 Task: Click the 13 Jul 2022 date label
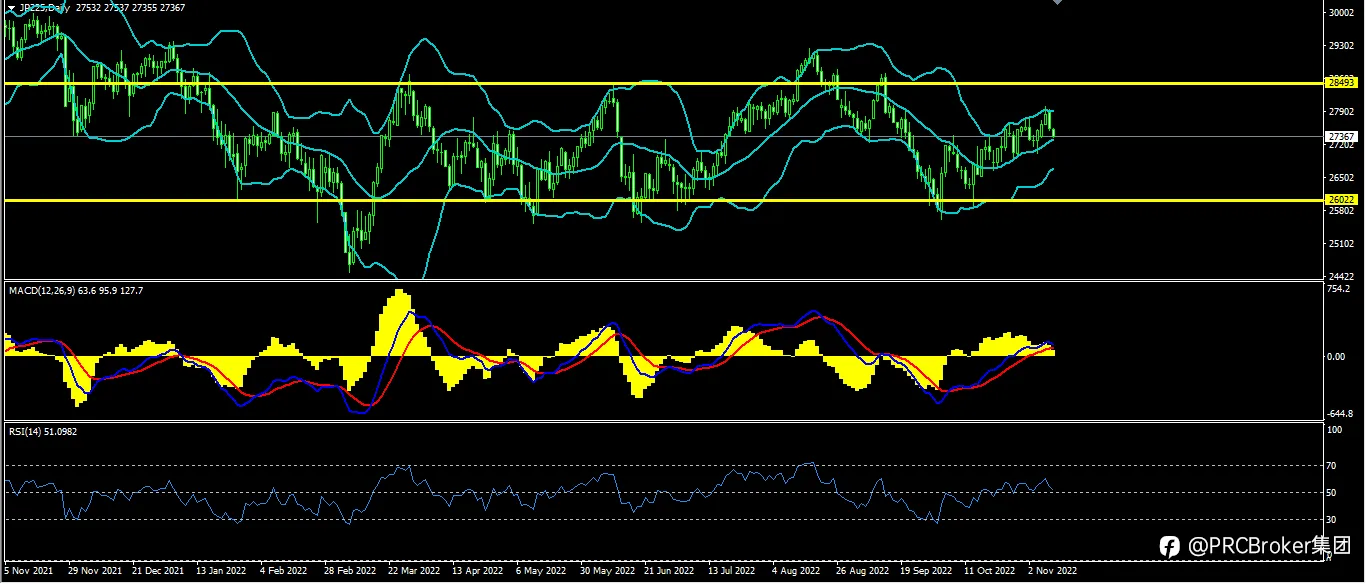[x=732, y=571]
